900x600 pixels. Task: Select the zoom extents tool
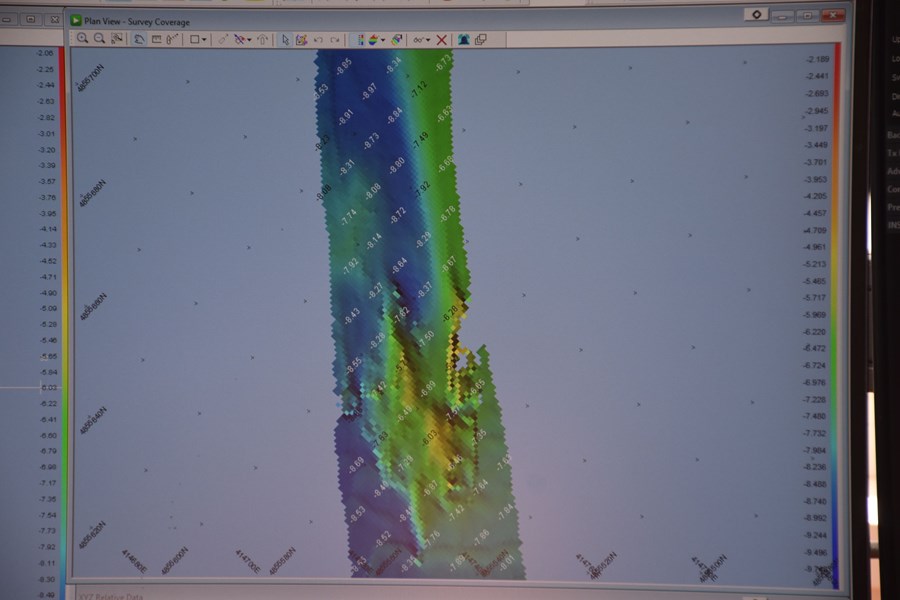coord(117,39)
